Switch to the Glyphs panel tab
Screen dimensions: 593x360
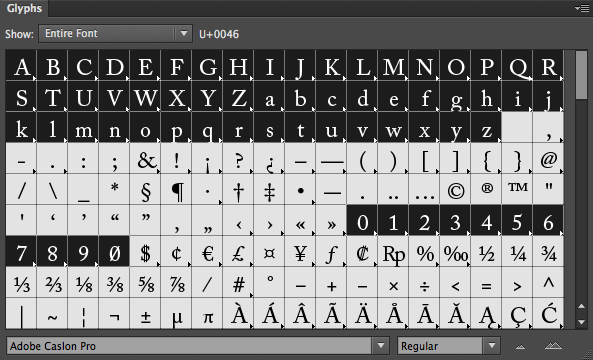[24, 8]
